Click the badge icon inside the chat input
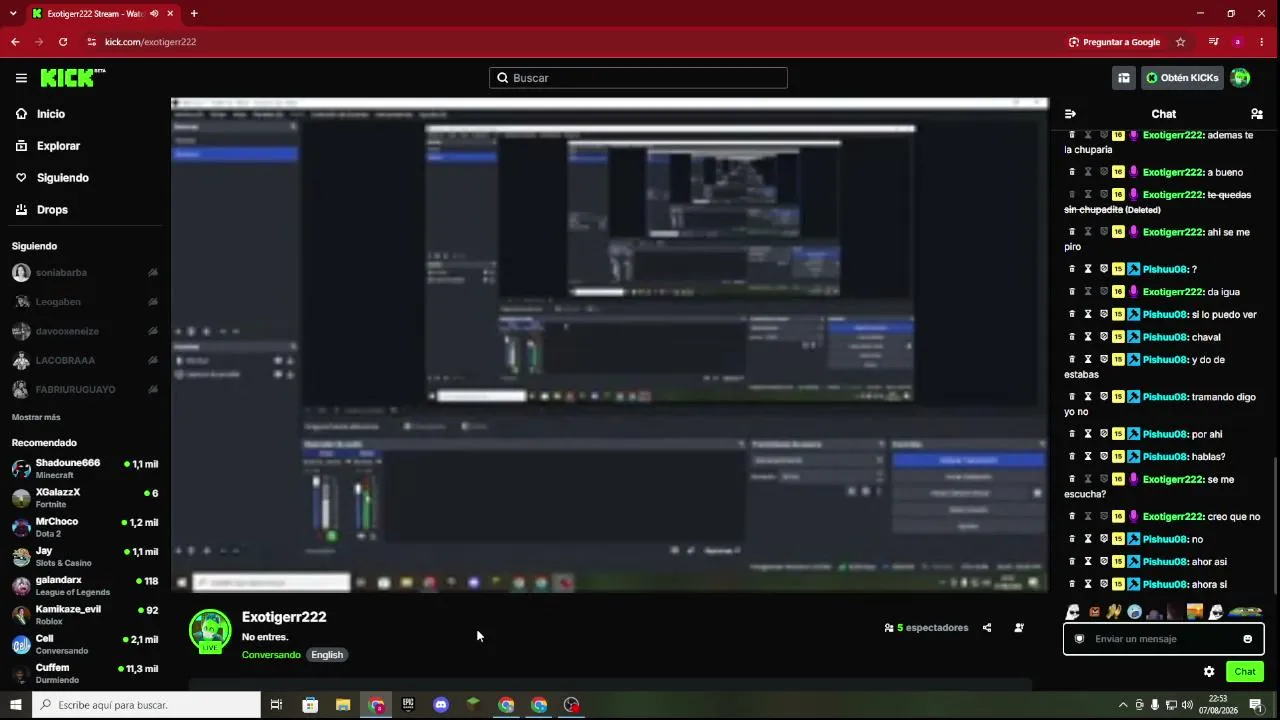The image size is (1280, 720). pos(1079,639)
